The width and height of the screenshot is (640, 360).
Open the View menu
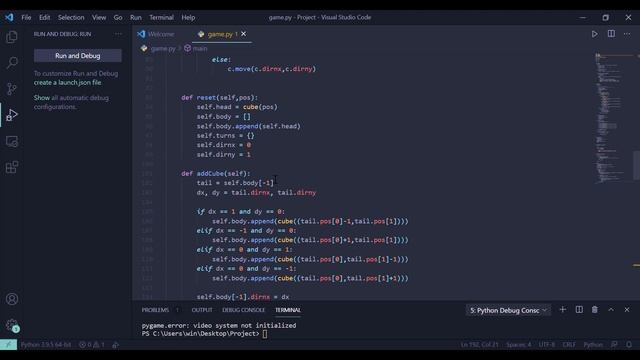click(x=99, y=18)
